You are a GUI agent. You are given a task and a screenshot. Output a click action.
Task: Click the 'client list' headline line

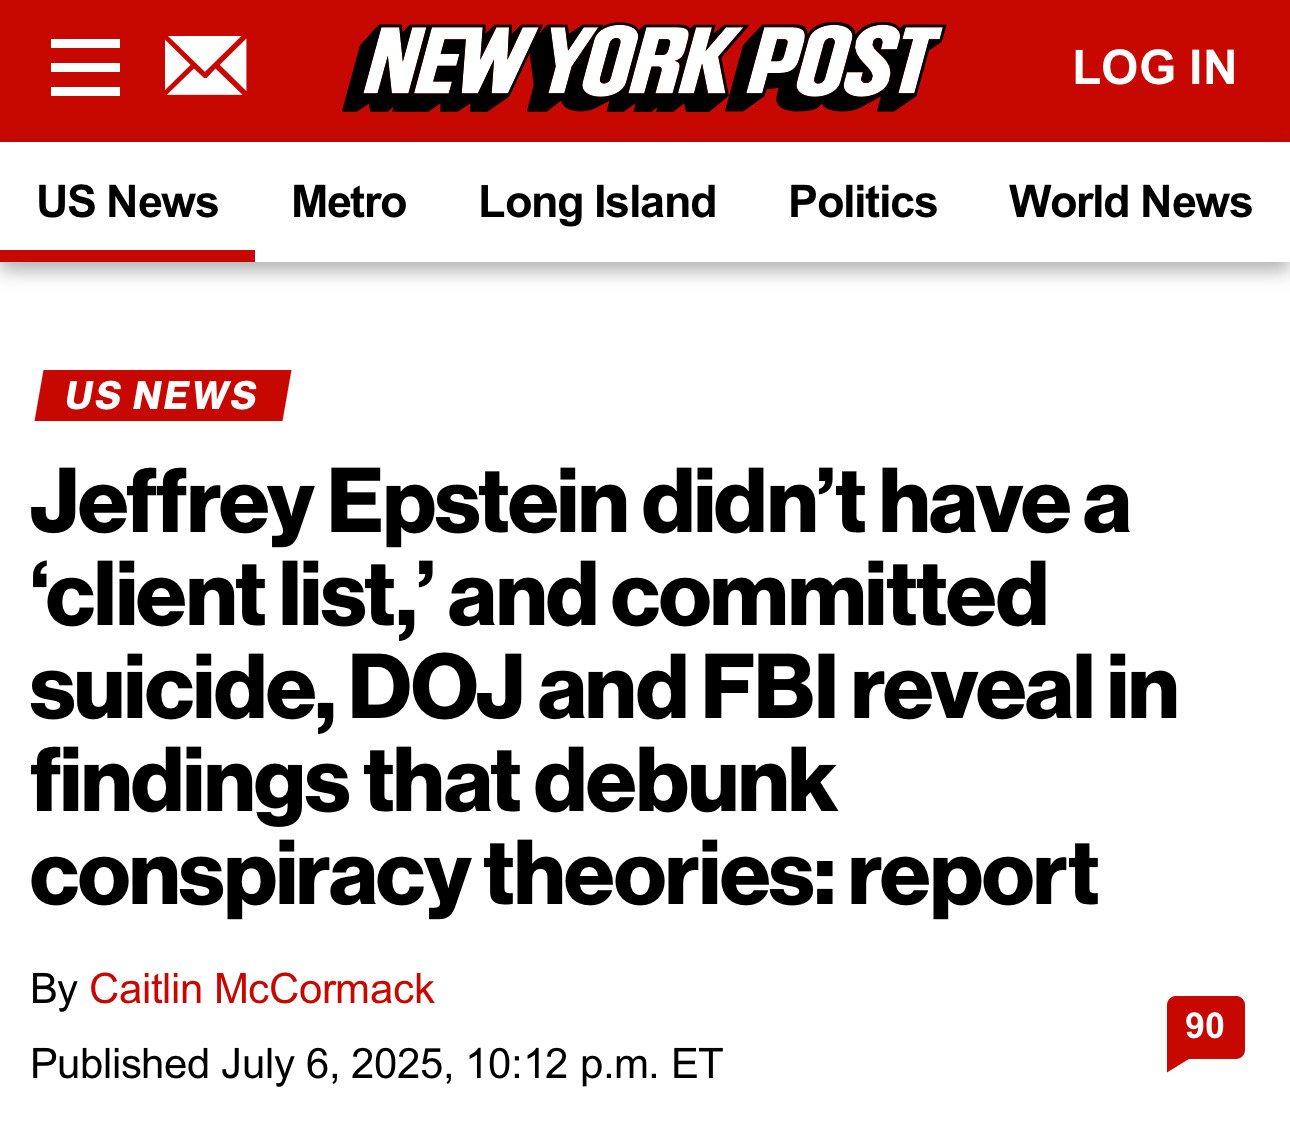click(539, 596)
